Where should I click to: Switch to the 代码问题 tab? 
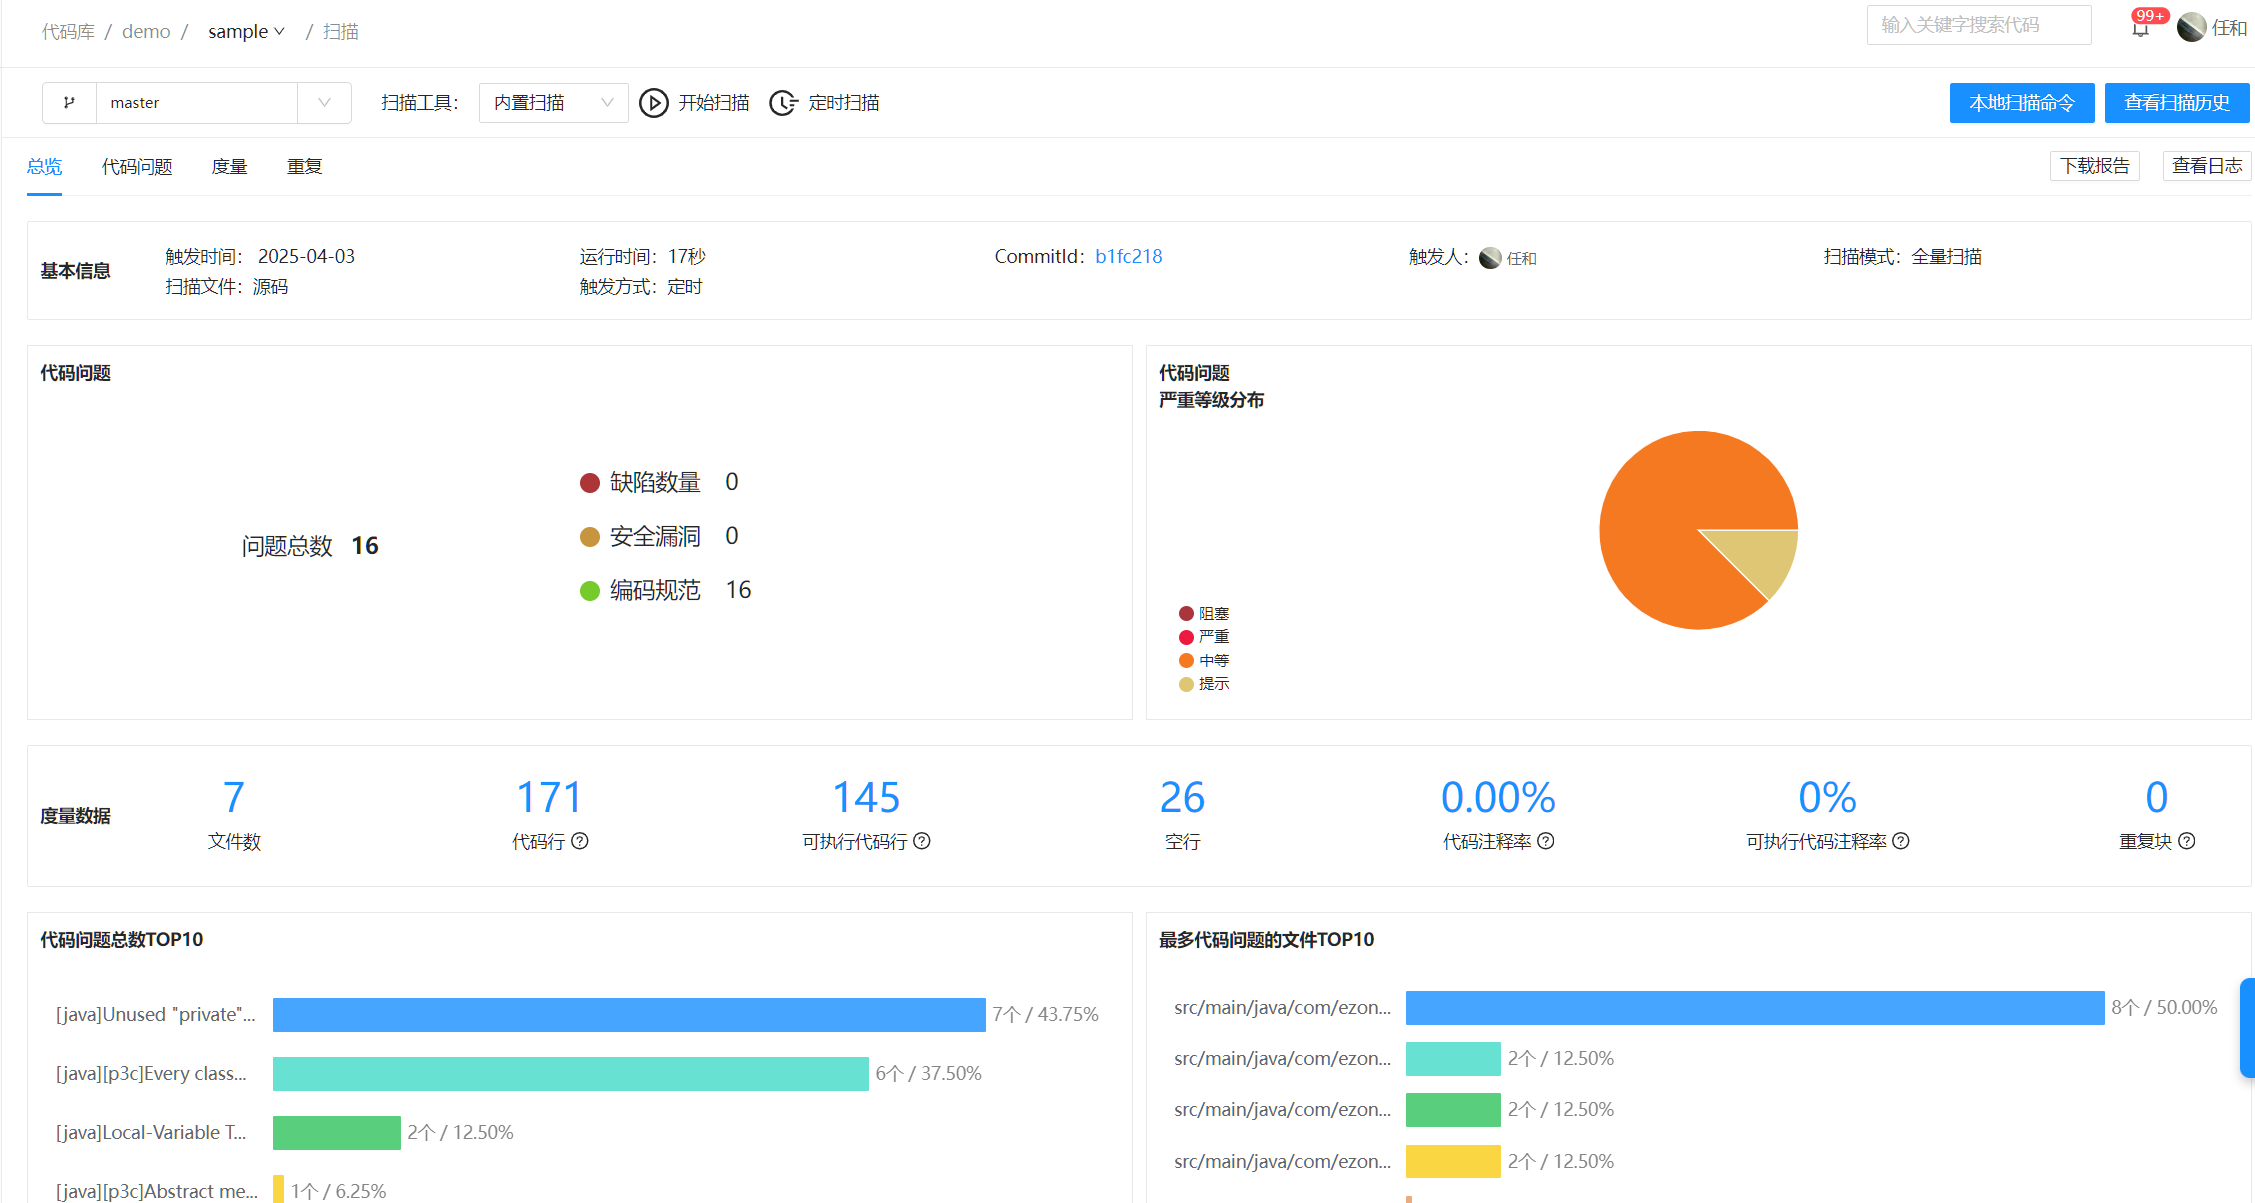(137, 167)
